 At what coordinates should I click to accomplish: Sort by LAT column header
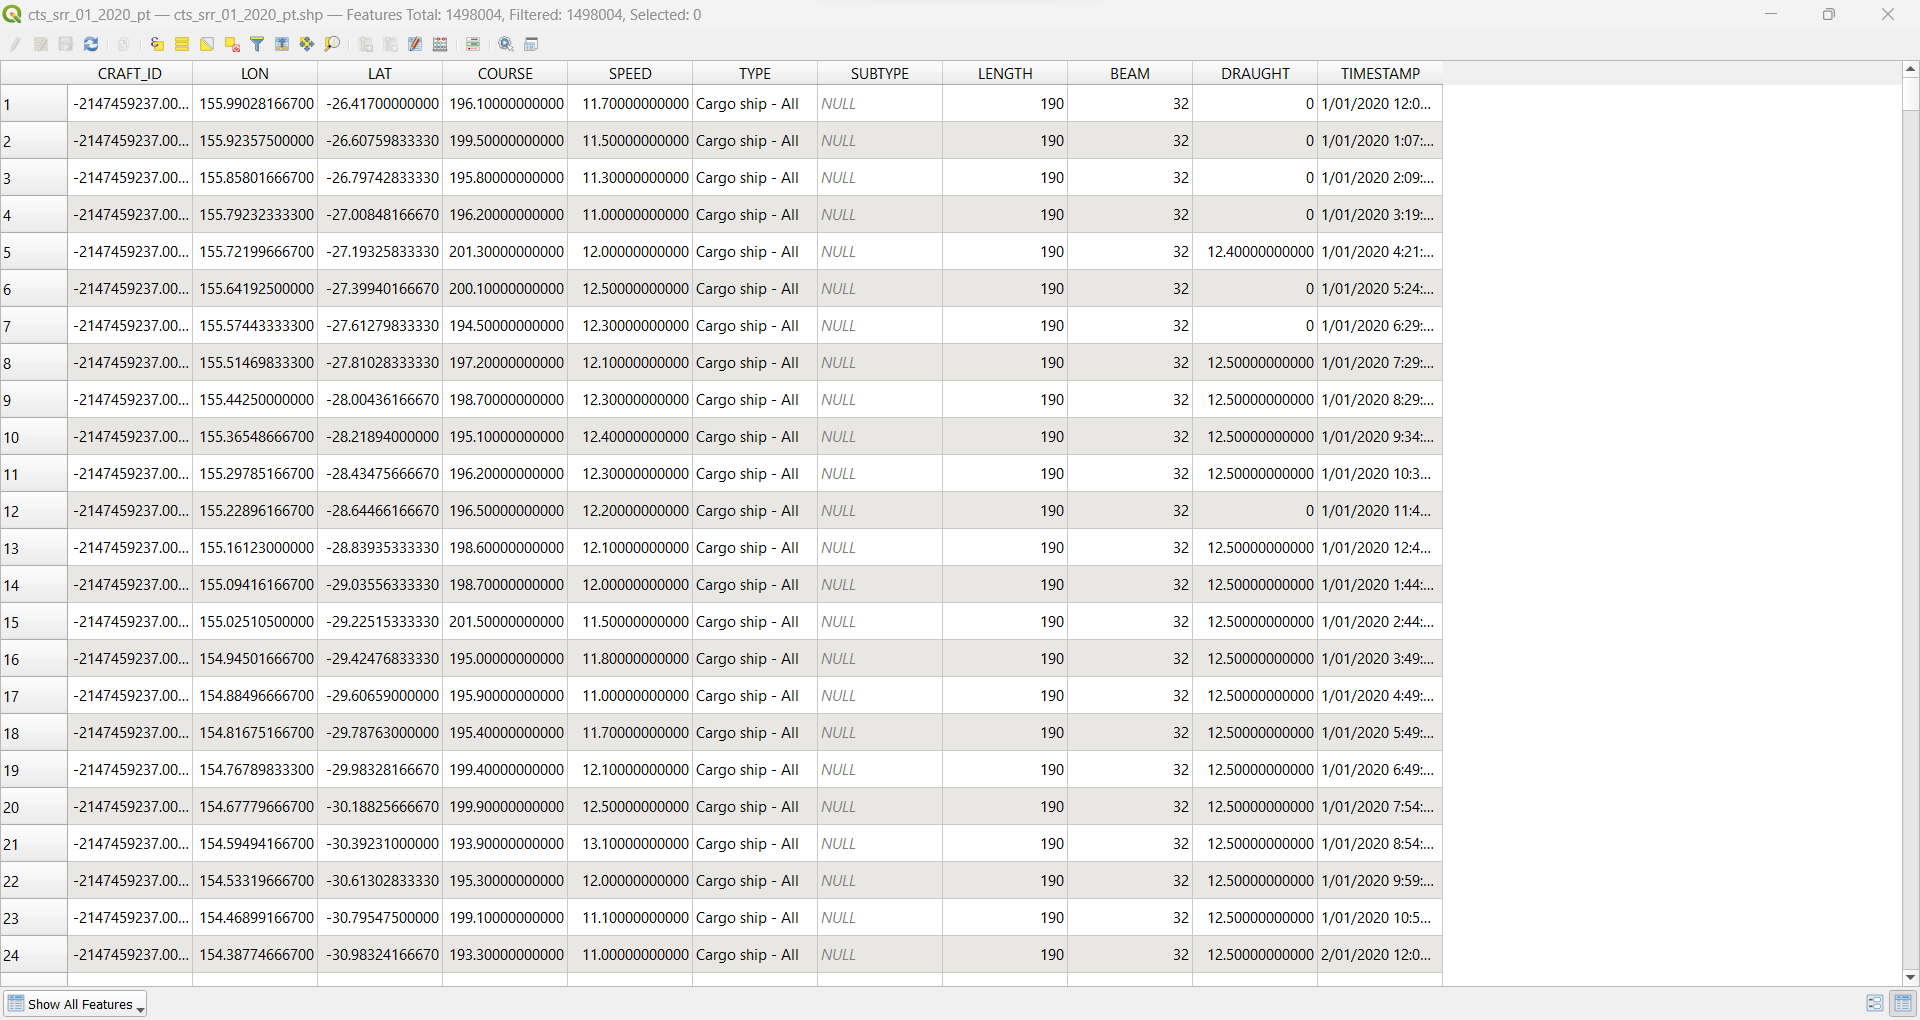tap(380, 73)
